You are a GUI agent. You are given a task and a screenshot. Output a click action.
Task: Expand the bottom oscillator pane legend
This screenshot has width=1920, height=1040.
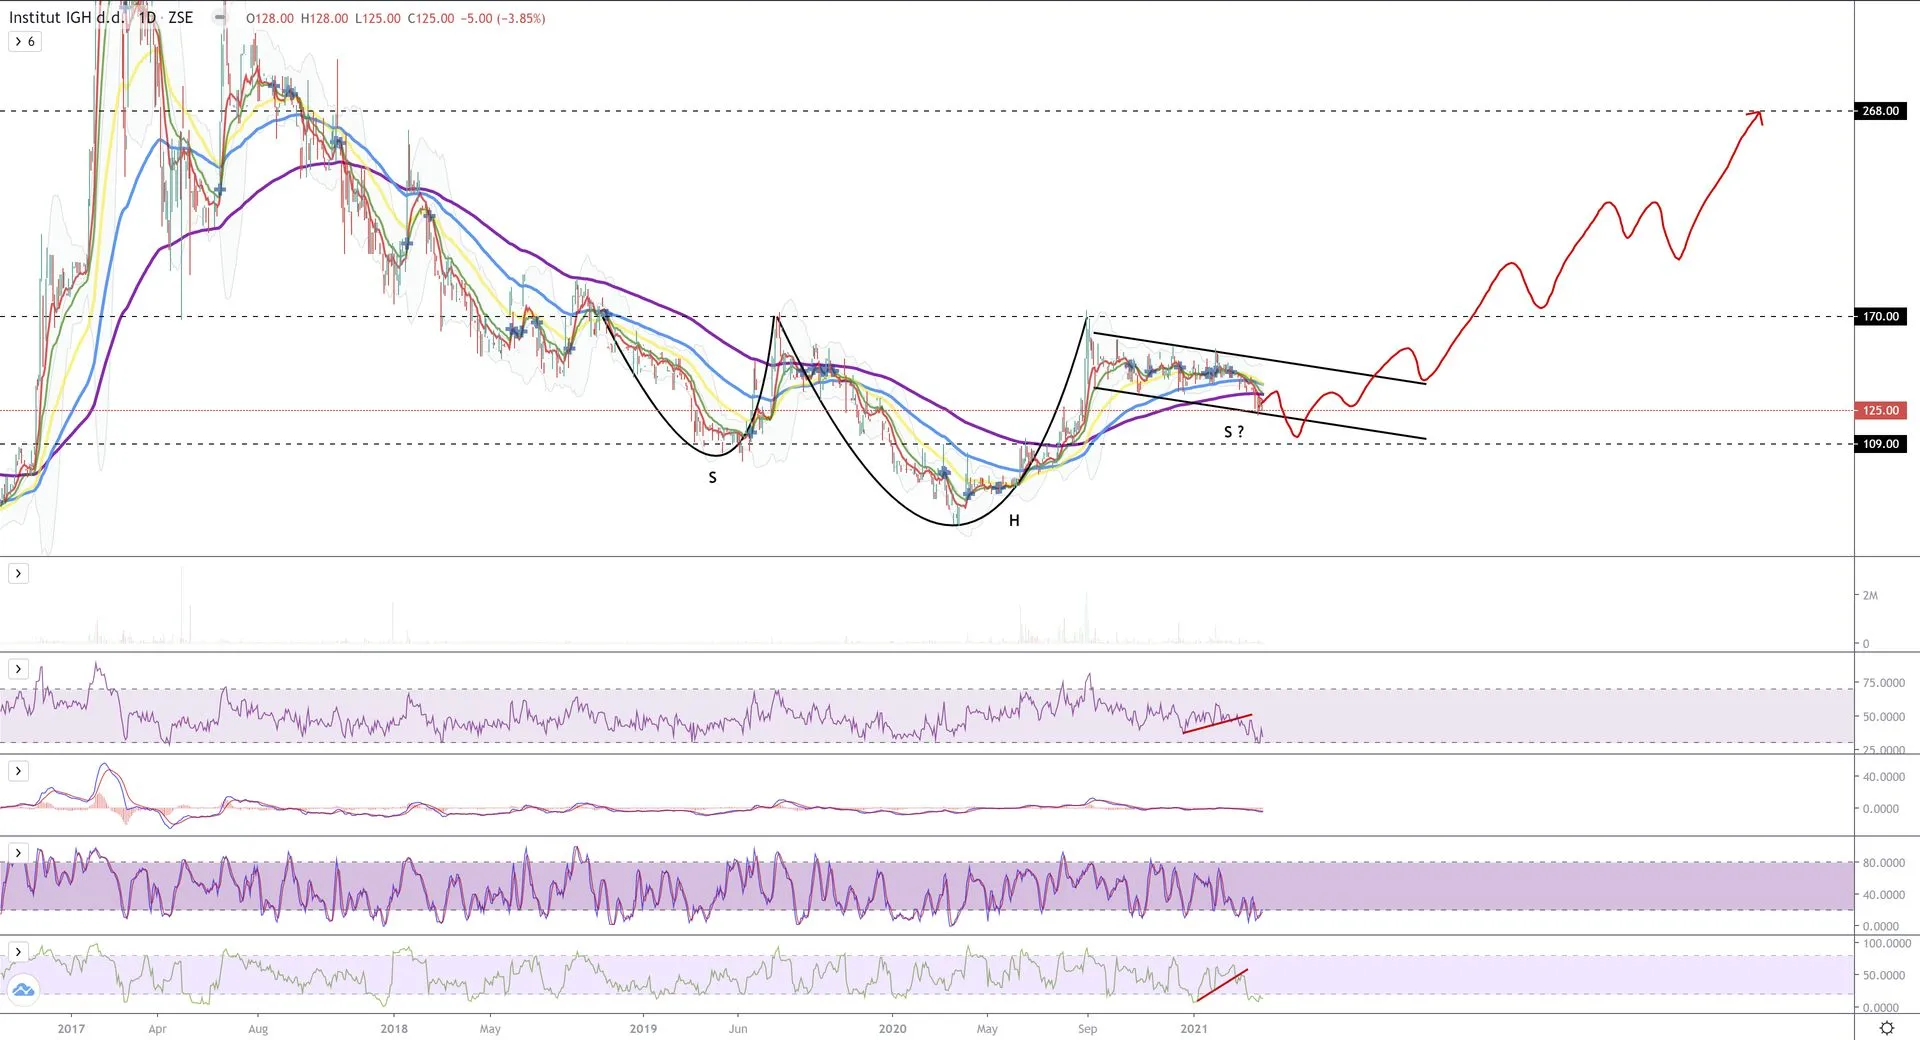click(18, 951)
